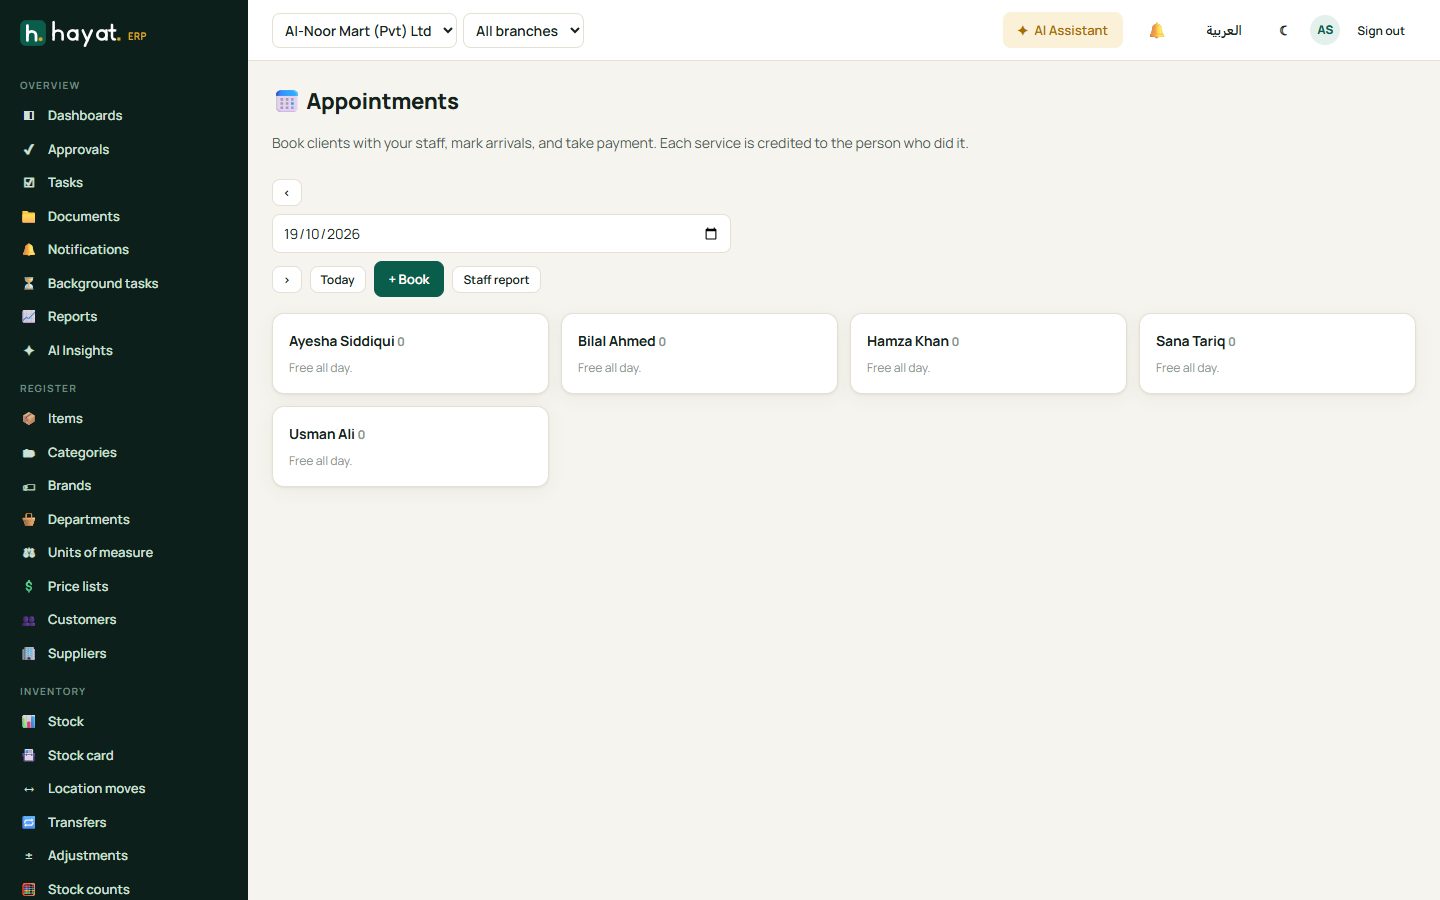Open the Staff report
Screen dimensions: 1440x900
pyautogui.click(x=496, y=280)
